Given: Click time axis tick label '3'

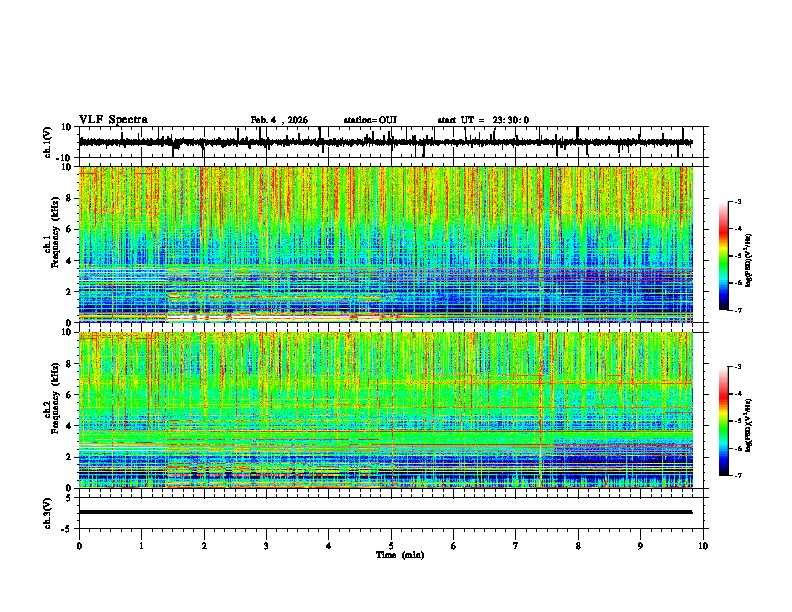Looking at the screenshot, I should (x=266, y=546).
